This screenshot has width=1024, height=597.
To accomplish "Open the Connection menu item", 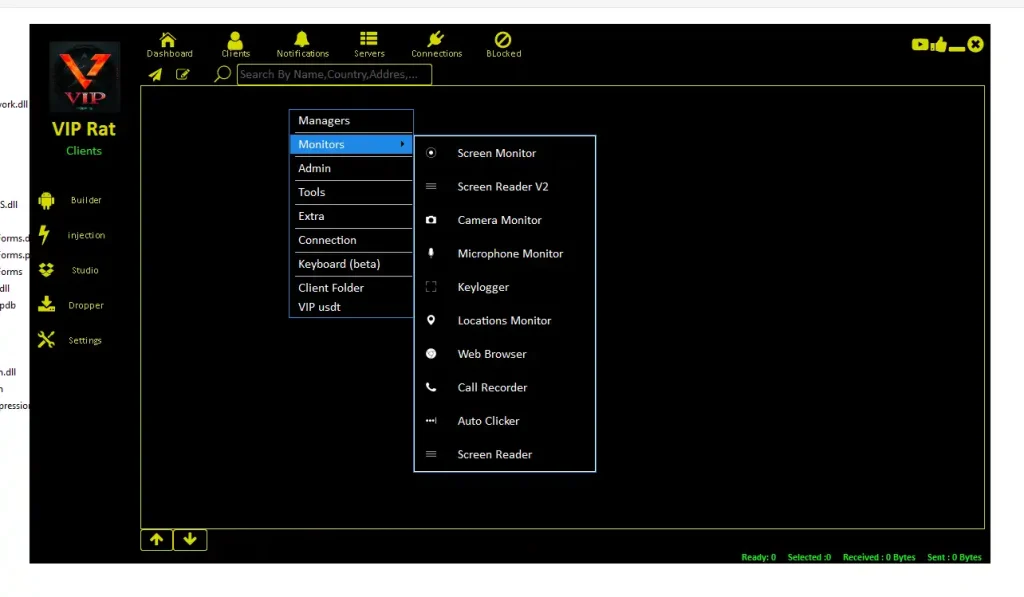I will tap(325, 240).
